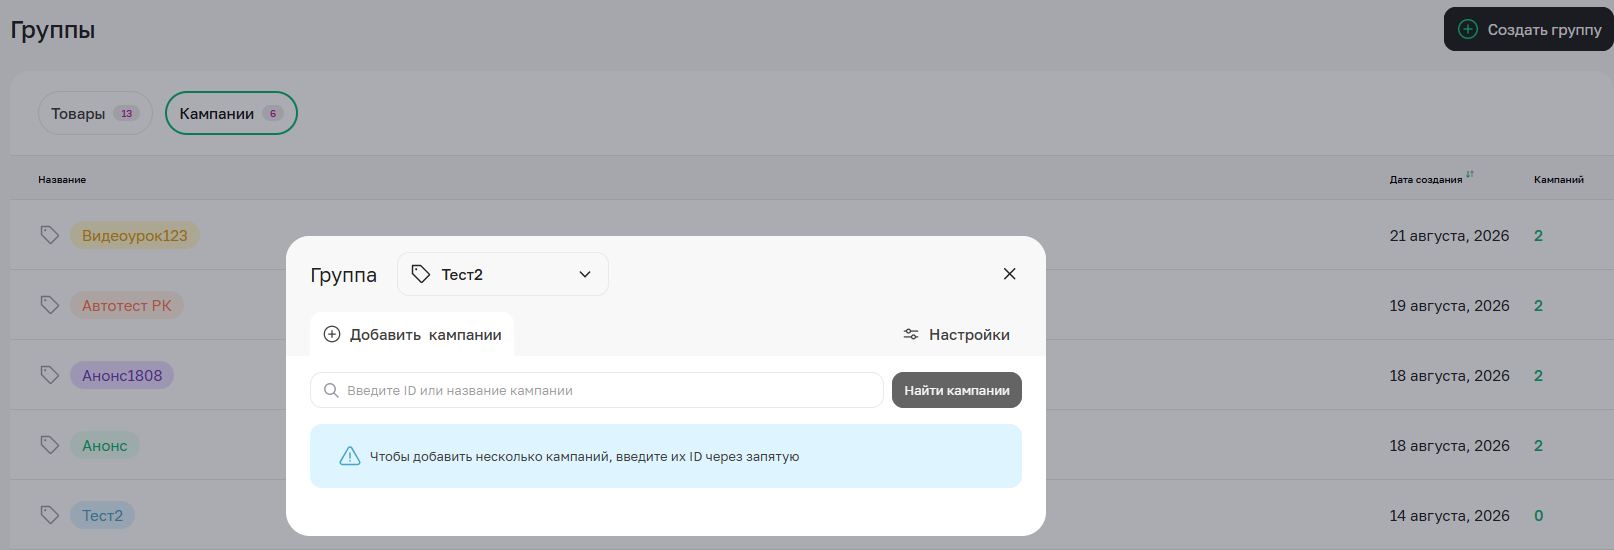Click the tag icon beside Видеоурок123
Screen dimensions: 1614x550
[x=49, y=235]
